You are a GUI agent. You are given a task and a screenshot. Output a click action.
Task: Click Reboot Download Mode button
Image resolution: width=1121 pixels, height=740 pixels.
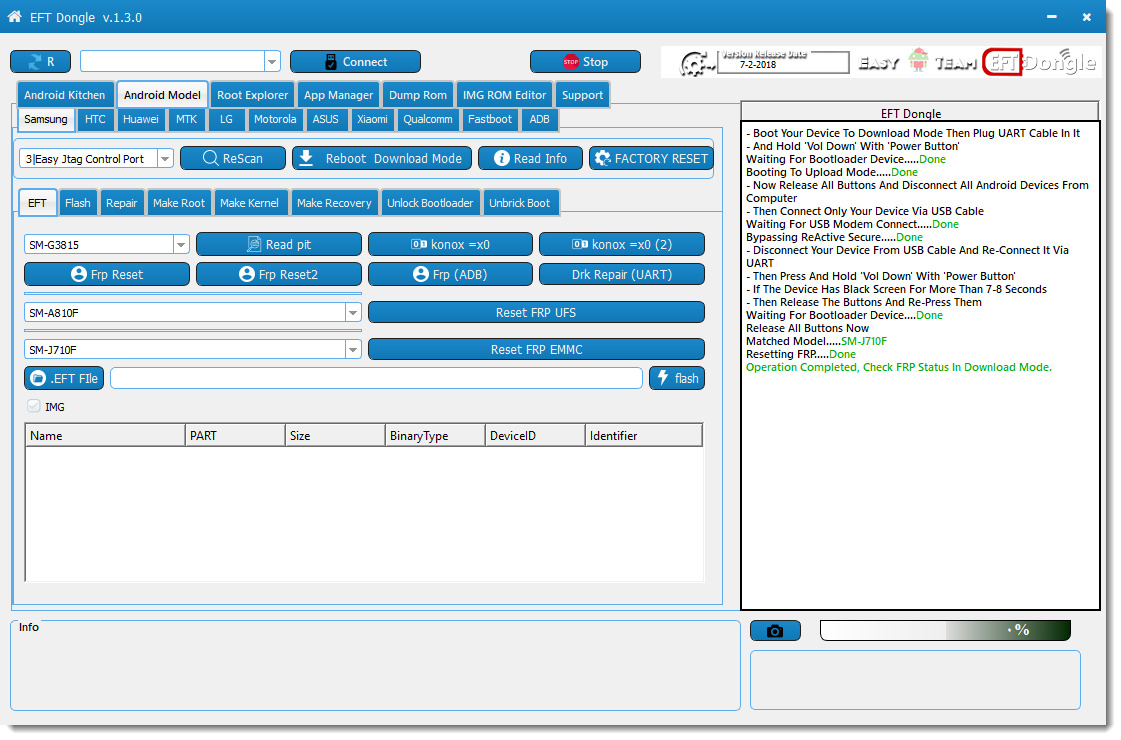point(382,158)
